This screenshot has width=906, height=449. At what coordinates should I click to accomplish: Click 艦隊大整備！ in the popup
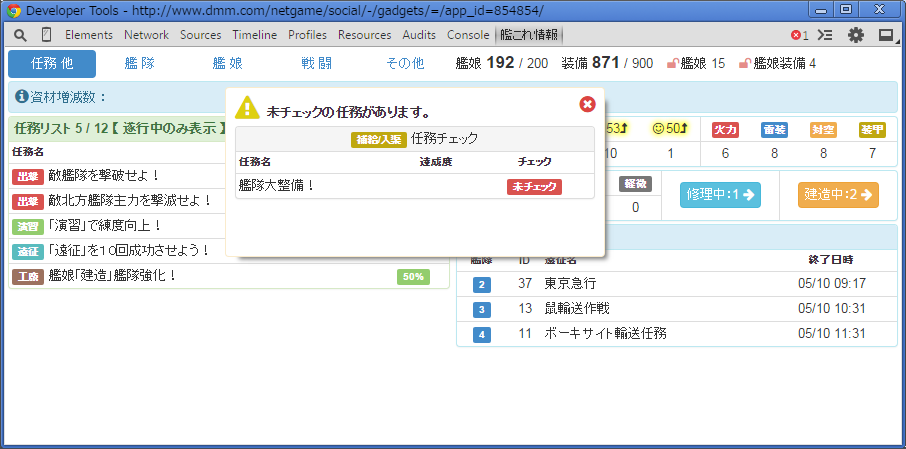(277, 186)
